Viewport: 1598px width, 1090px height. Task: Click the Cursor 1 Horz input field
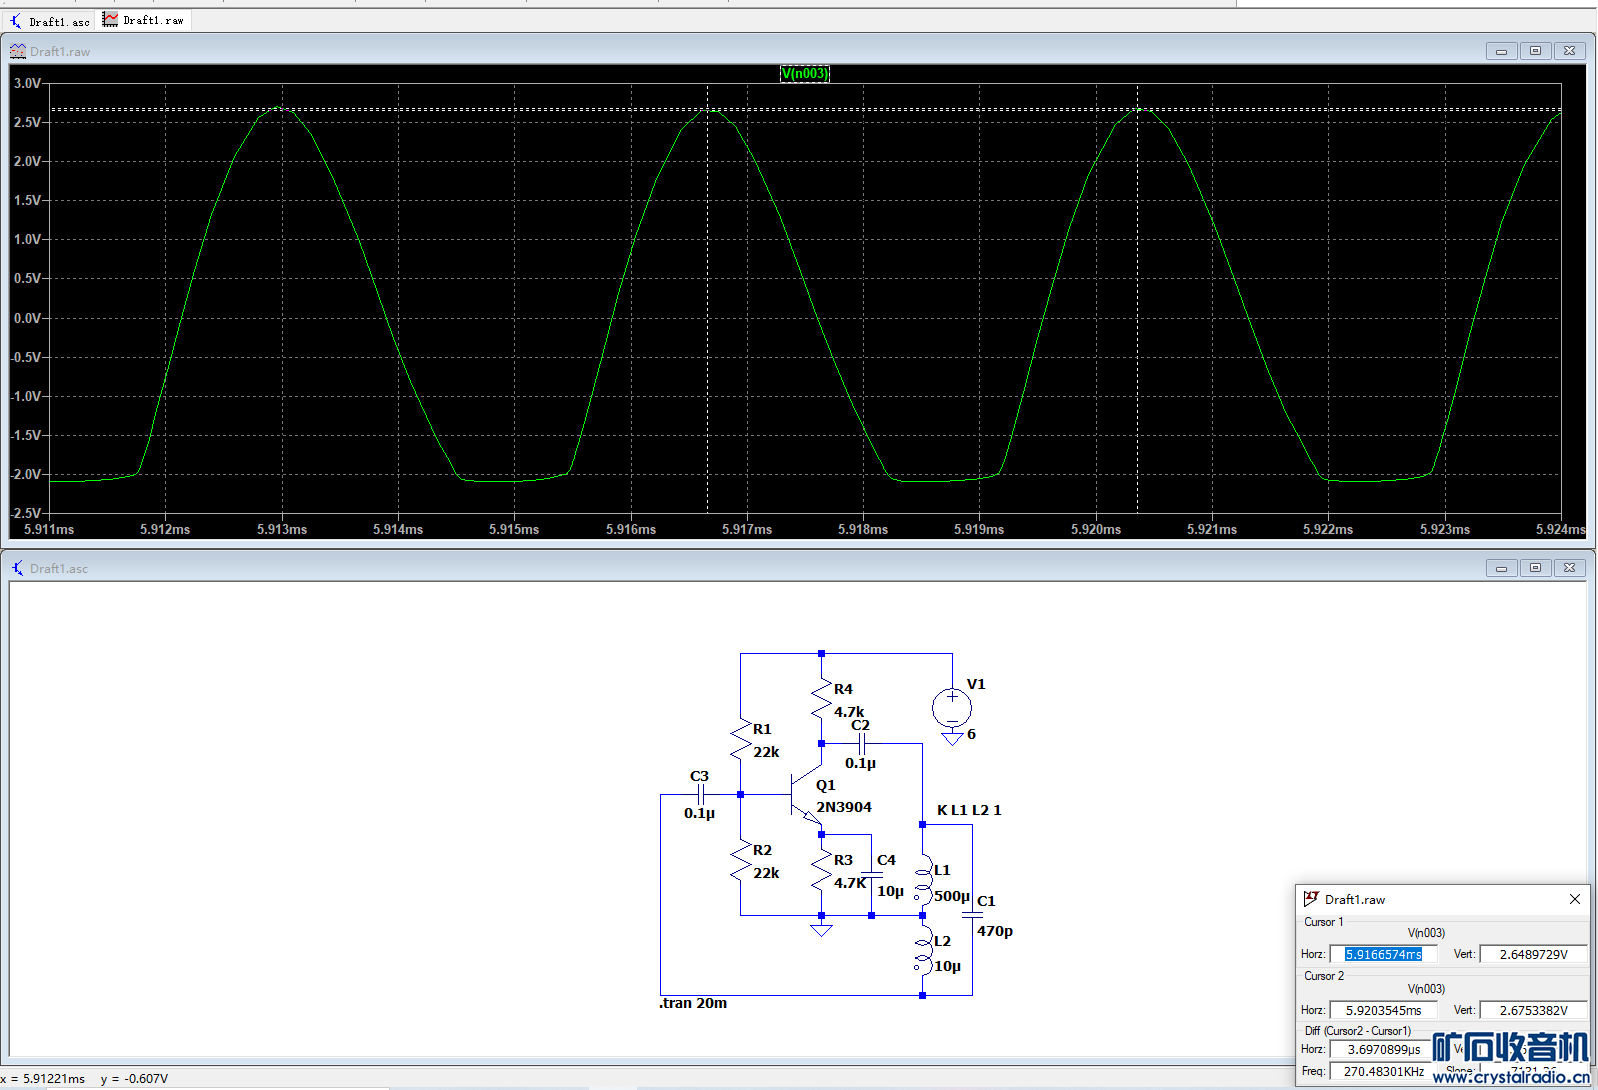tap(1383, 954)
